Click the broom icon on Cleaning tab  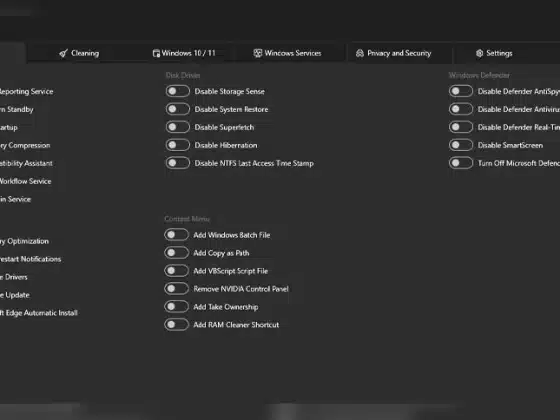click(x=63, y=53)
